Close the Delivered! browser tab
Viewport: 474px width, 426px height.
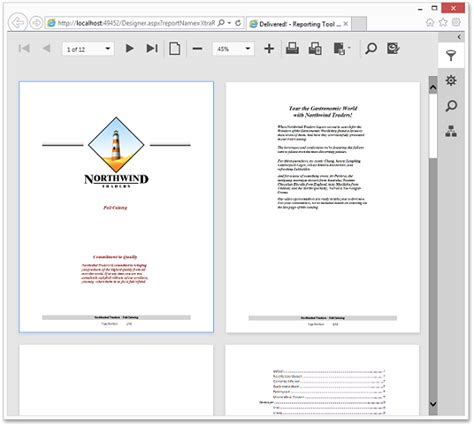tap(346, 24)
